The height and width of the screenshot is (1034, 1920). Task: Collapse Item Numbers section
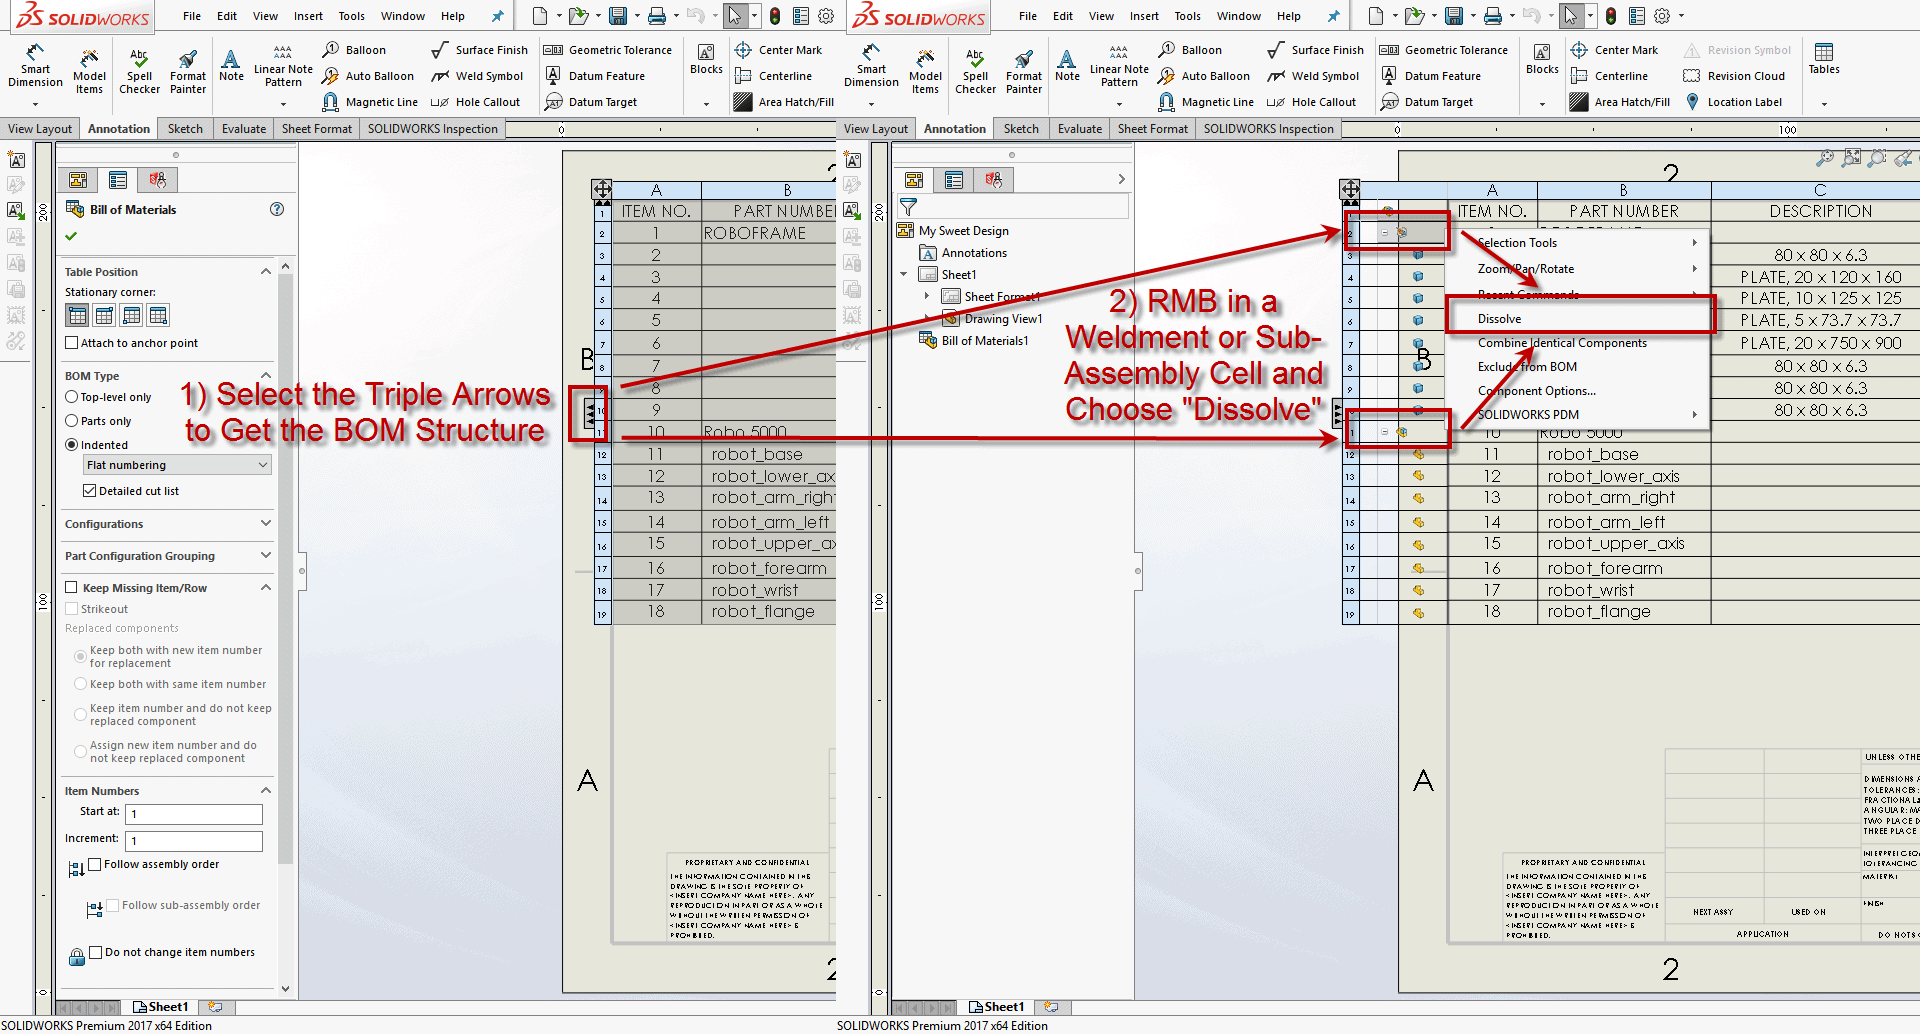point(266,791)
